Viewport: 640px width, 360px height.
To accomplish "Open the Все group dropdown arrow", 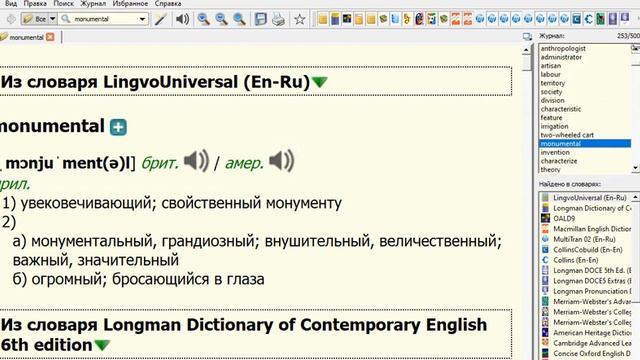I will tap(53, 19).
